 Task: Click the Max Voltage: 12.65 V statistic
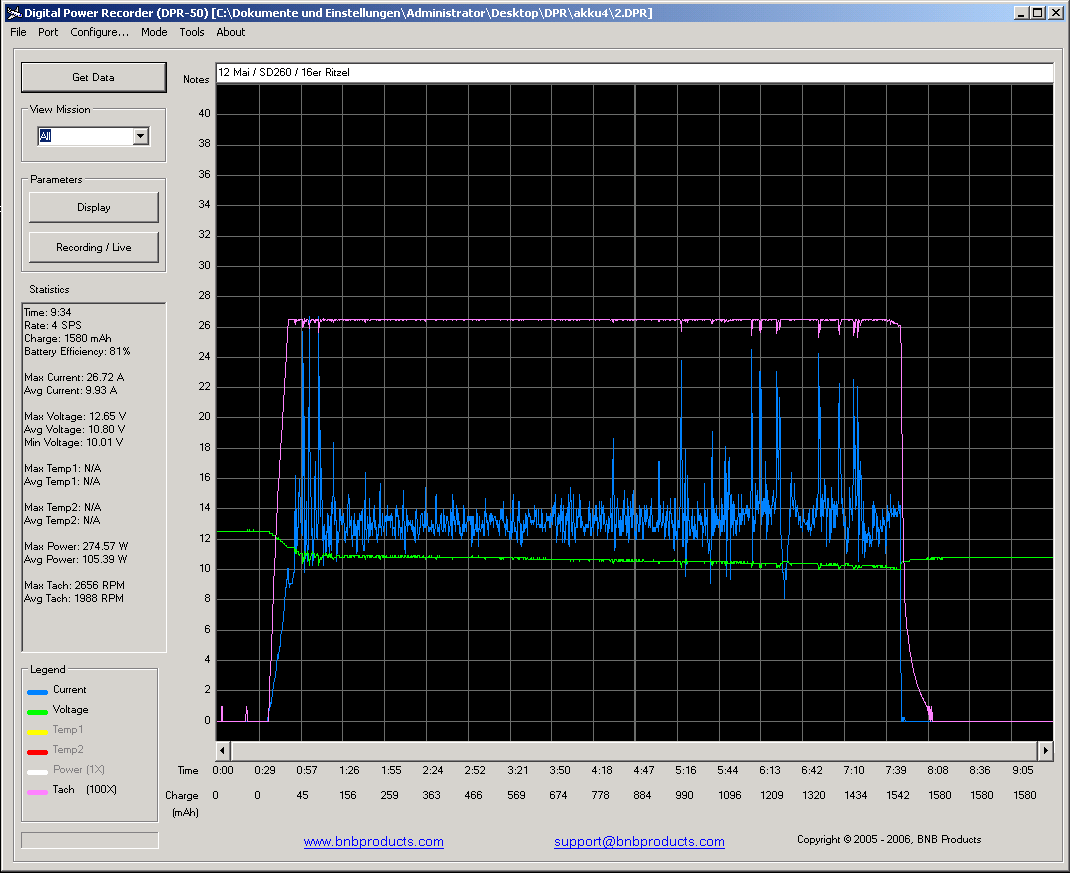click(x=75, y=416)
